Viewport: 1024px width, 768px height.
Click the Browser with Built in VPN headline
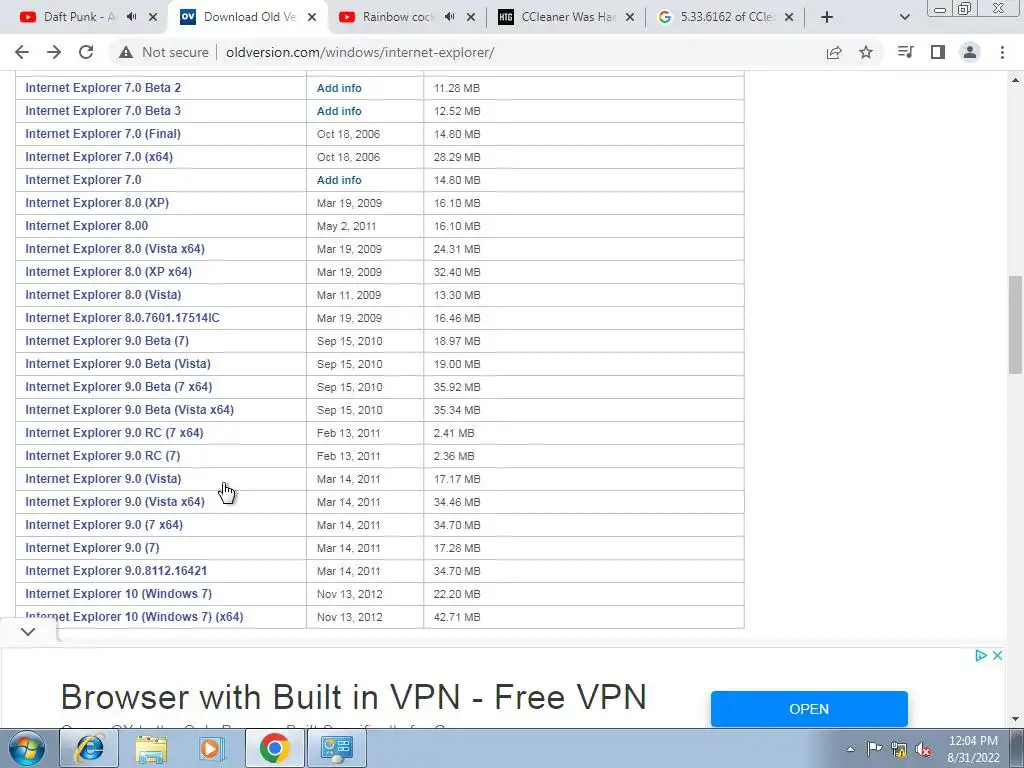(x=353, y=697)
